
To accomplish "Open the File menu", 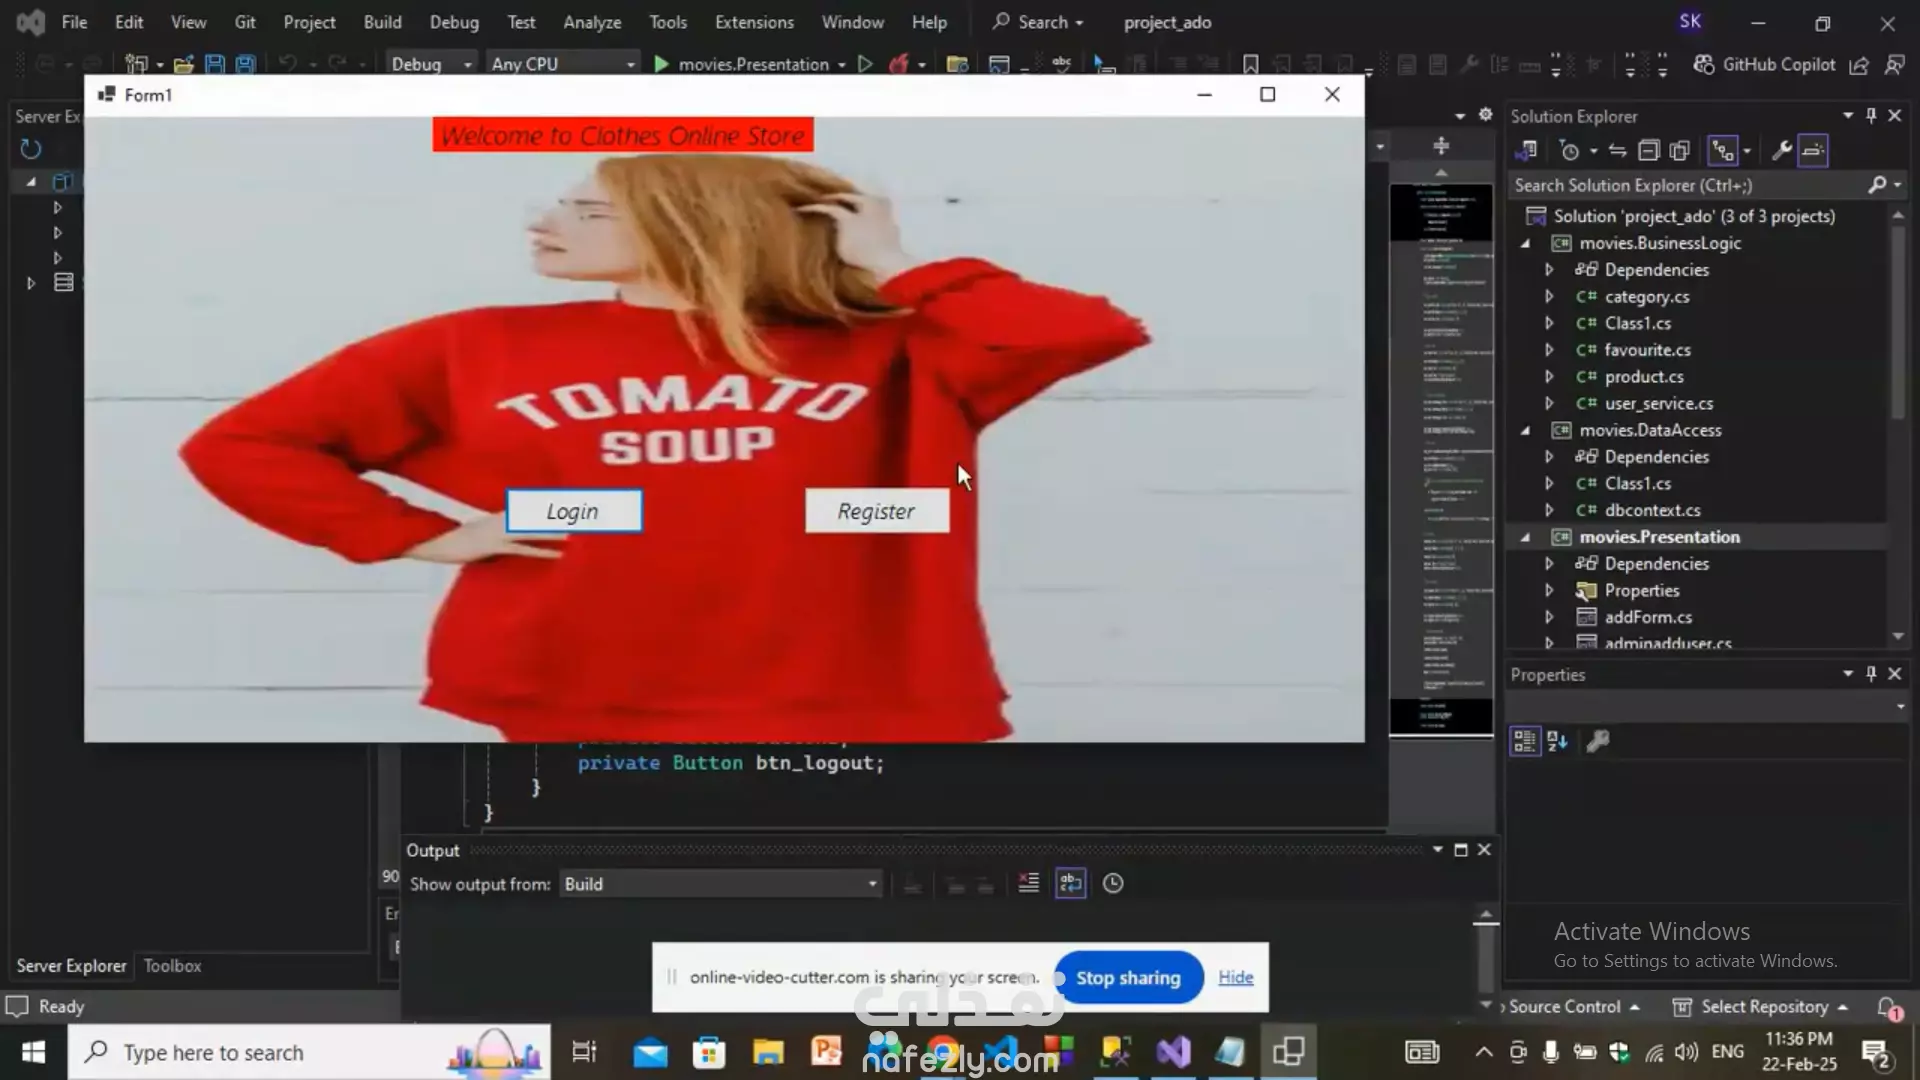I will (74, 22).
